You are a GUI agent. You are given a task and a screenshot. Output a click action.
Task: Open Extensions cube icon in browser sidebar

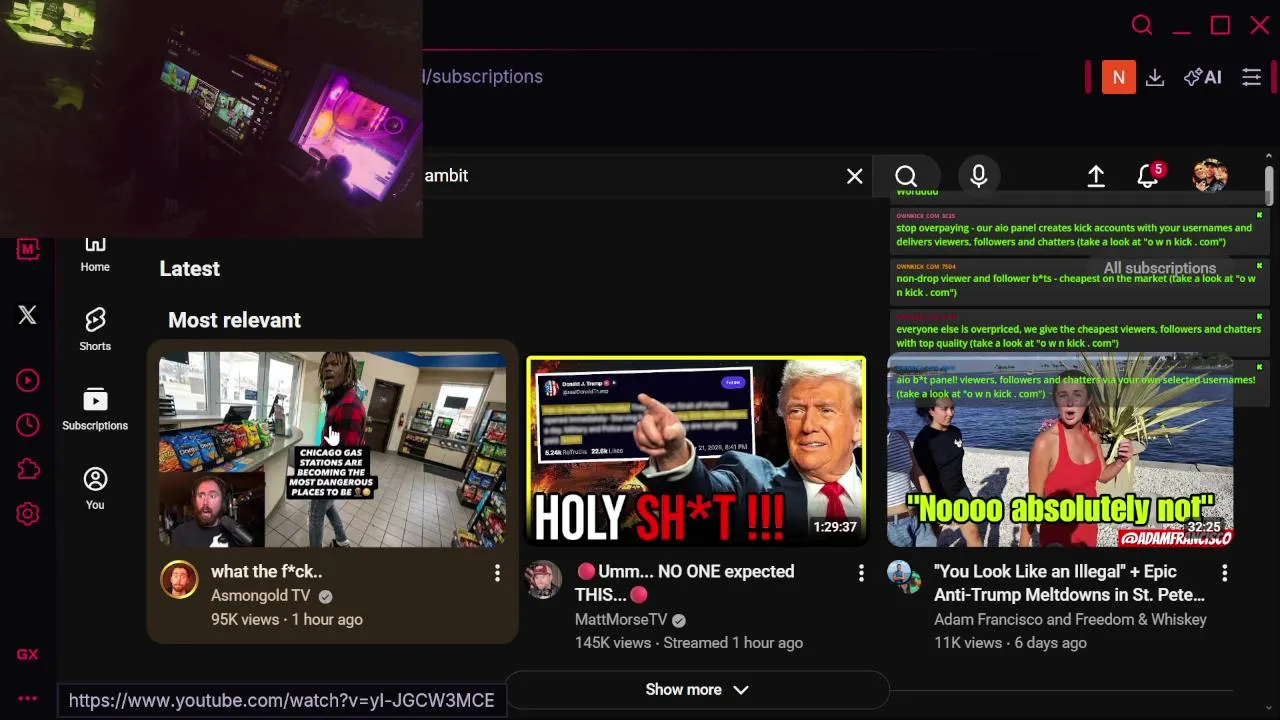(x=28, y=469)
